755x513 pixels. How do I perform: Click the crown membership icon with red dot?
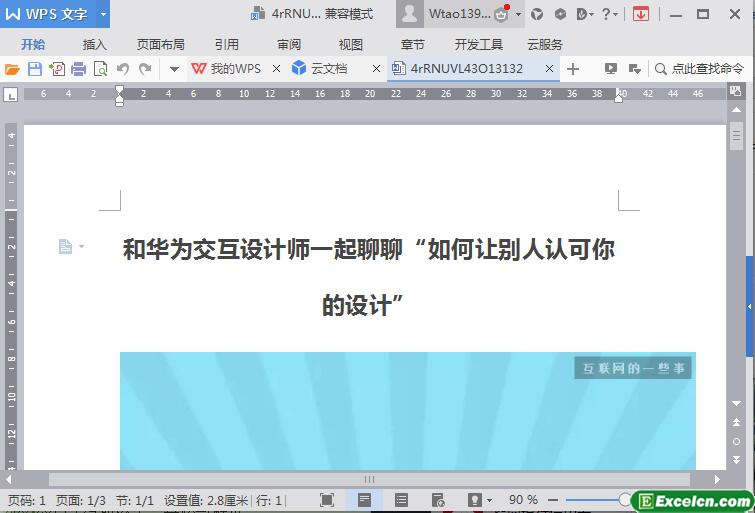pos(502,13)
